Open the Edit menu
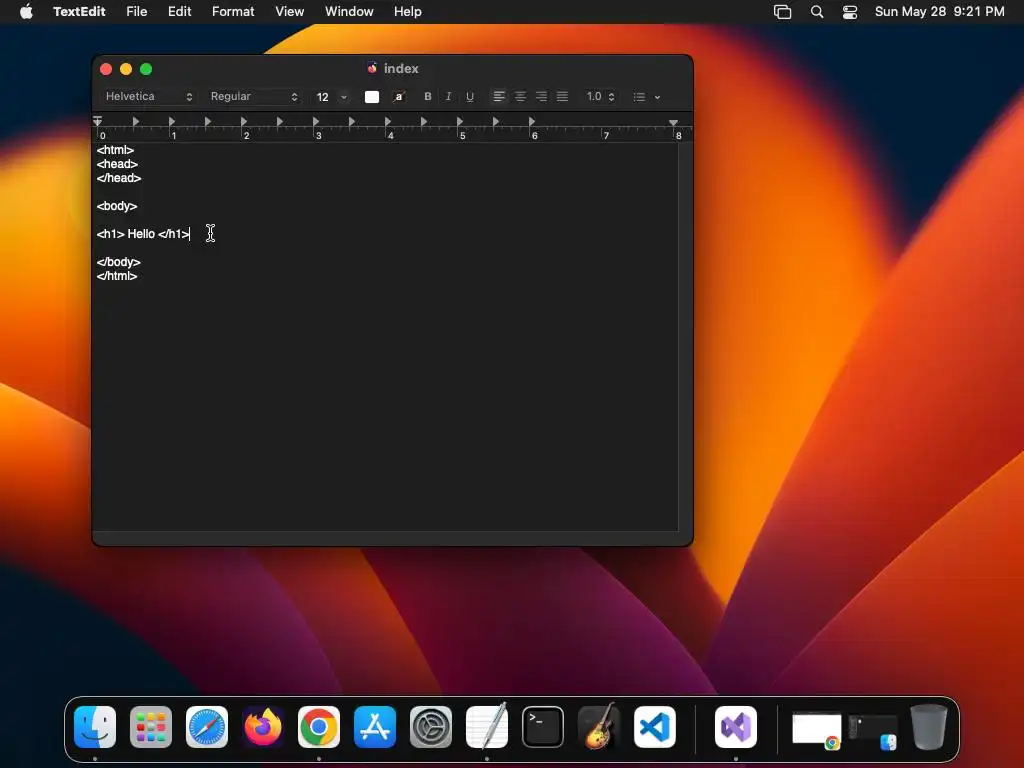The width and height of the screenshot is (1024, 768). tap(180, 11)
